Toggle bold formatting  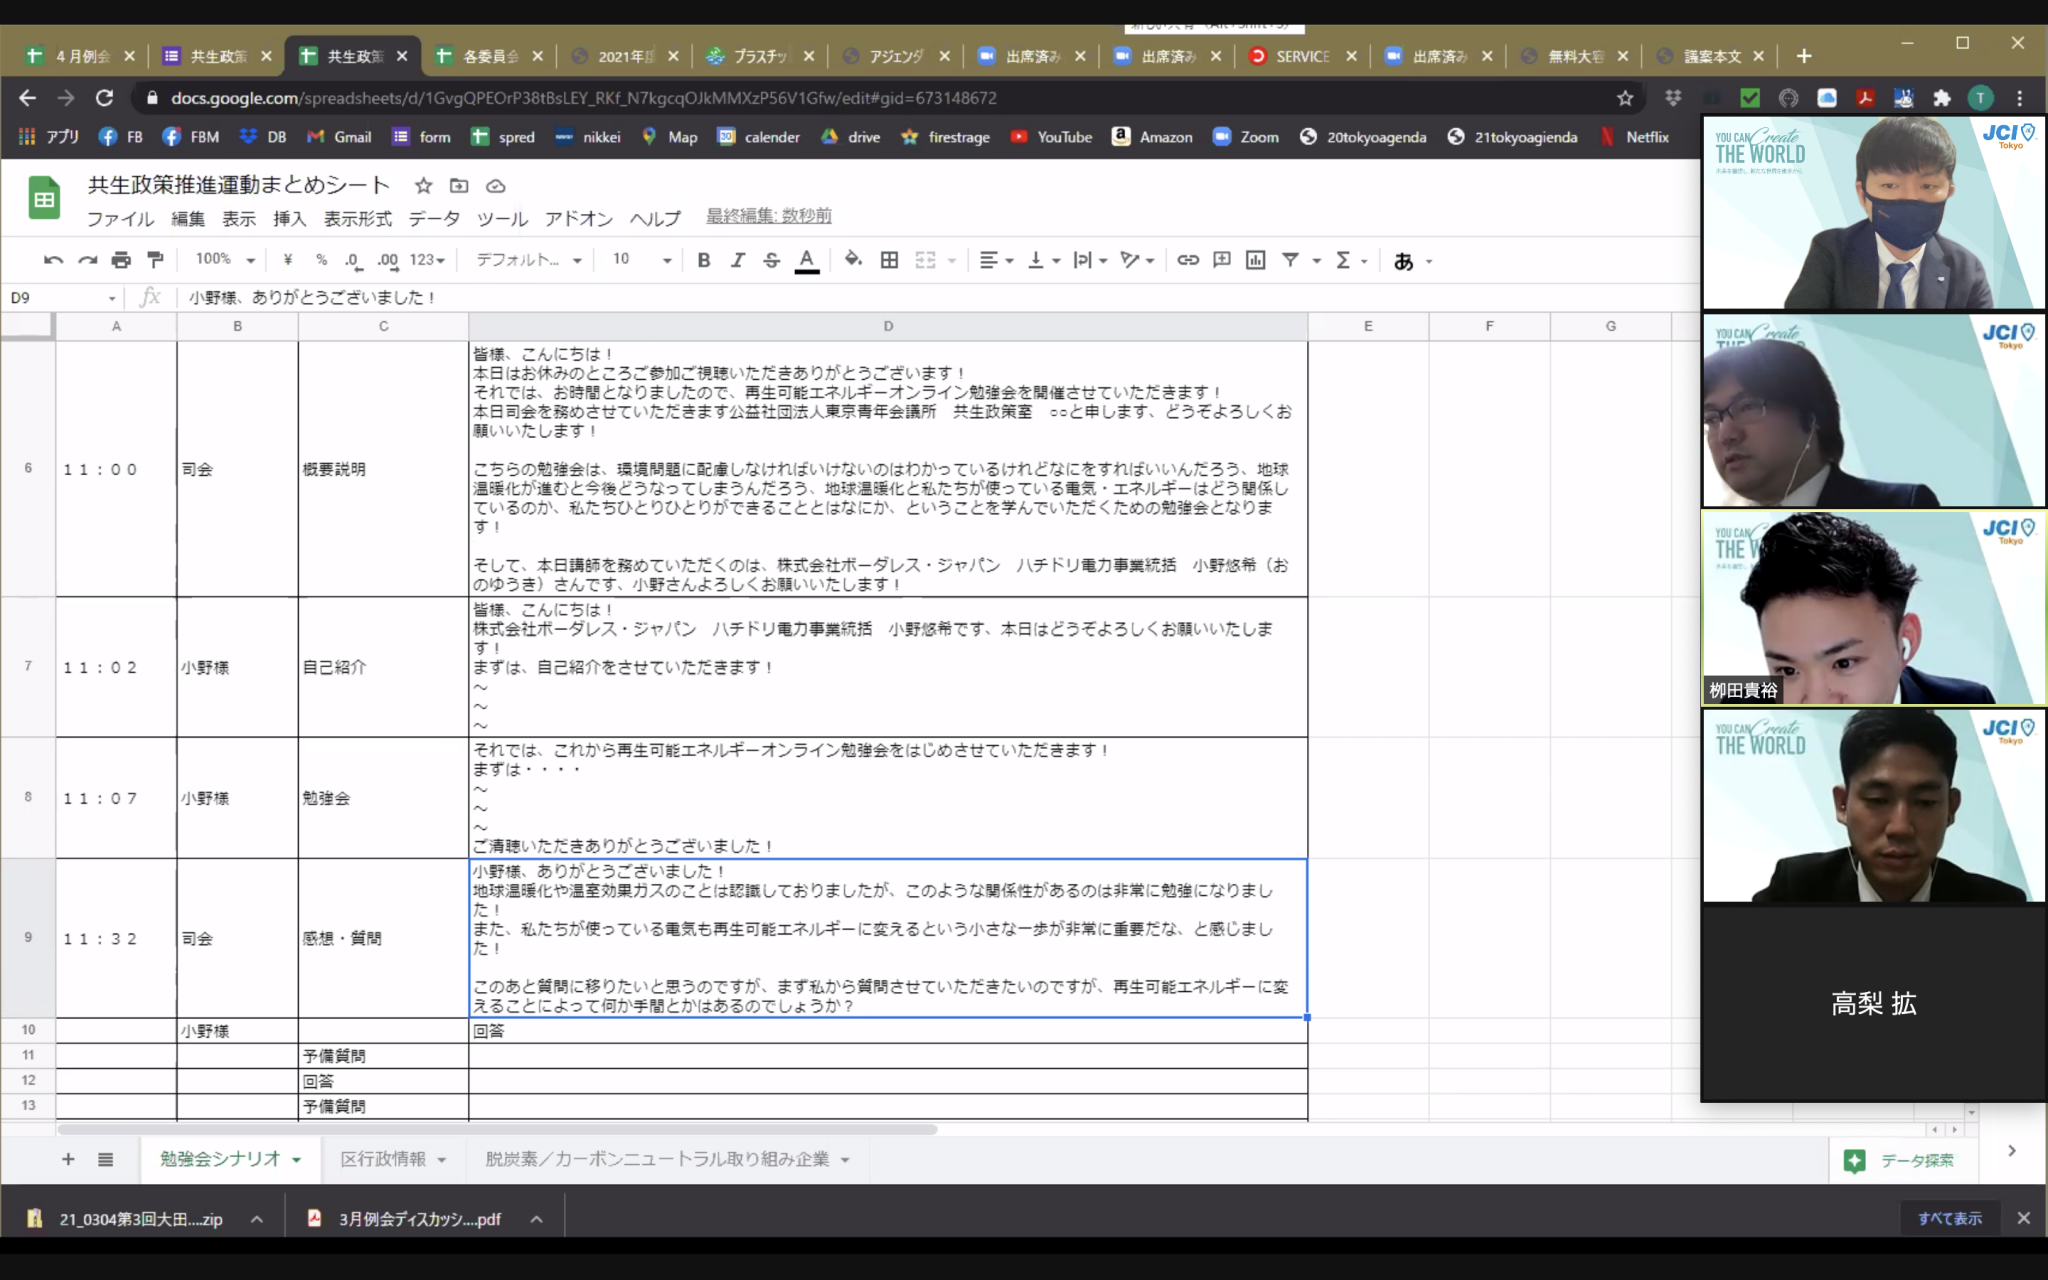[x=704, y=260]
